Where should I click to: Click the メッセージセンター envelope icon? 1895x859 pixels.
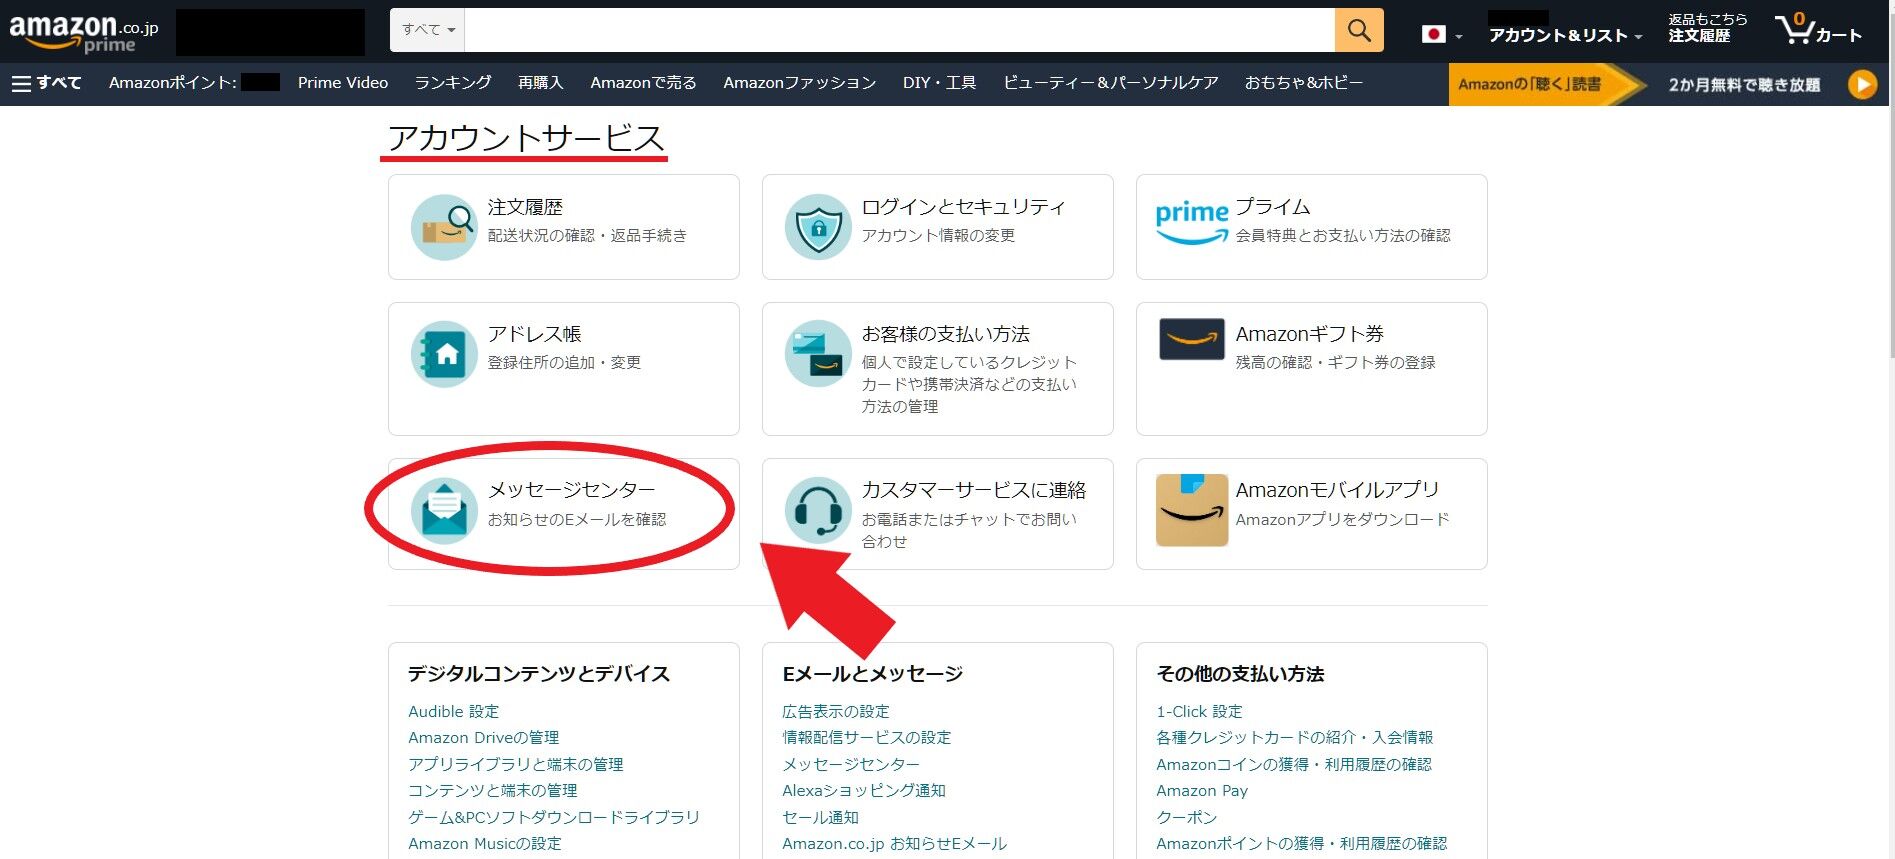(x=444, y=510)
